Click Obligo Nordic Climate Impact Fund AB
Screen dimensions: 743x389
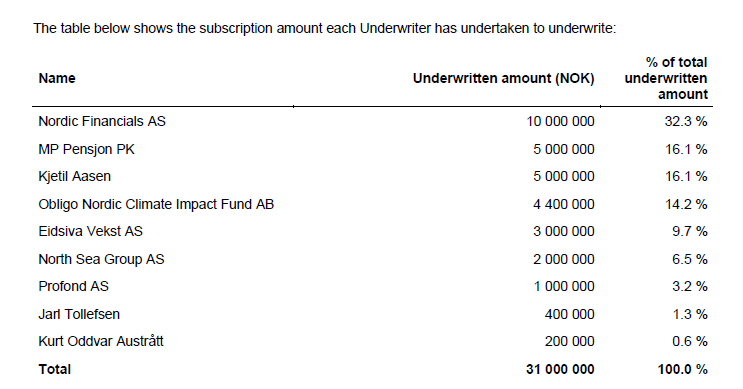156,204
